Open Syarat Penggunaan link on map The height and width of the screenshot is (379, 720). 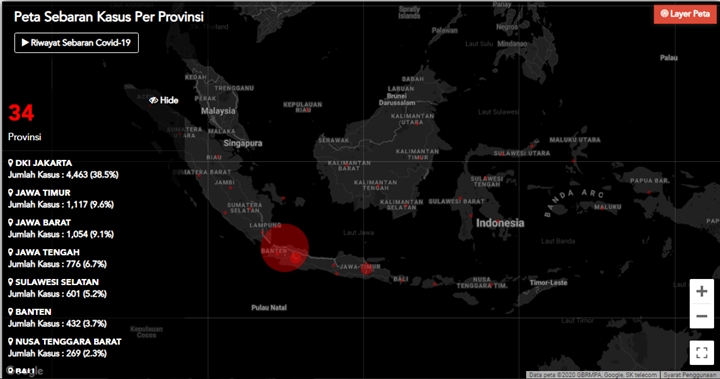[x=690, y=375]
